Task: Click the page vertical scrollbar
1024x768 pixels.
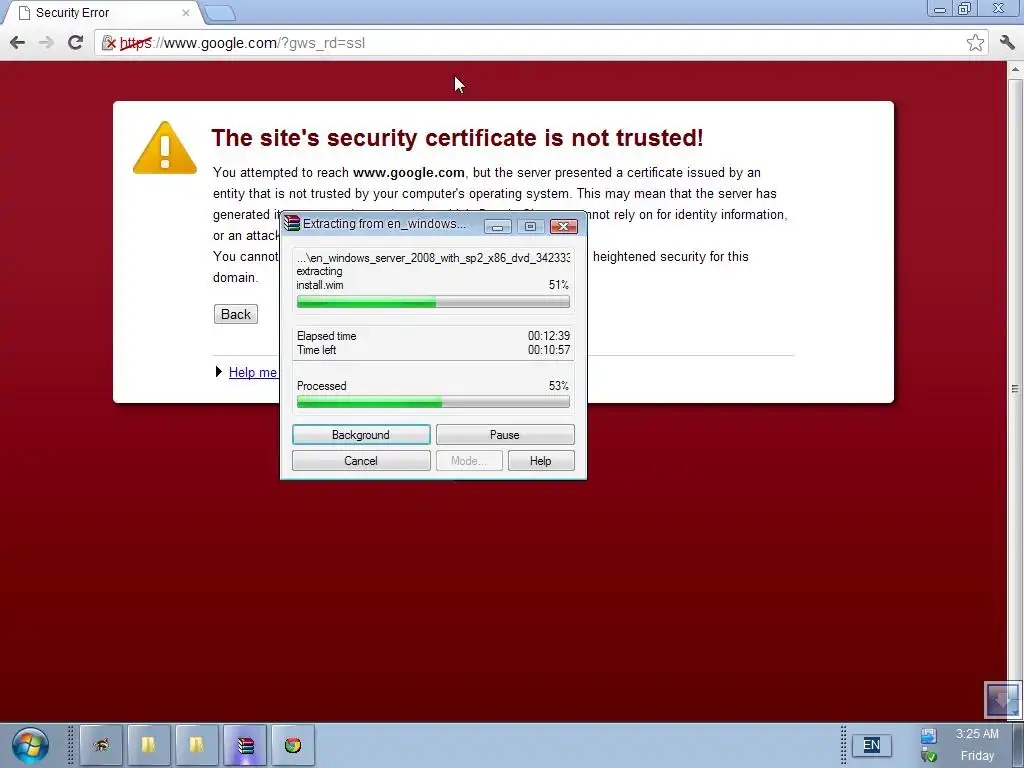Action: click(x=1015, y=389)
